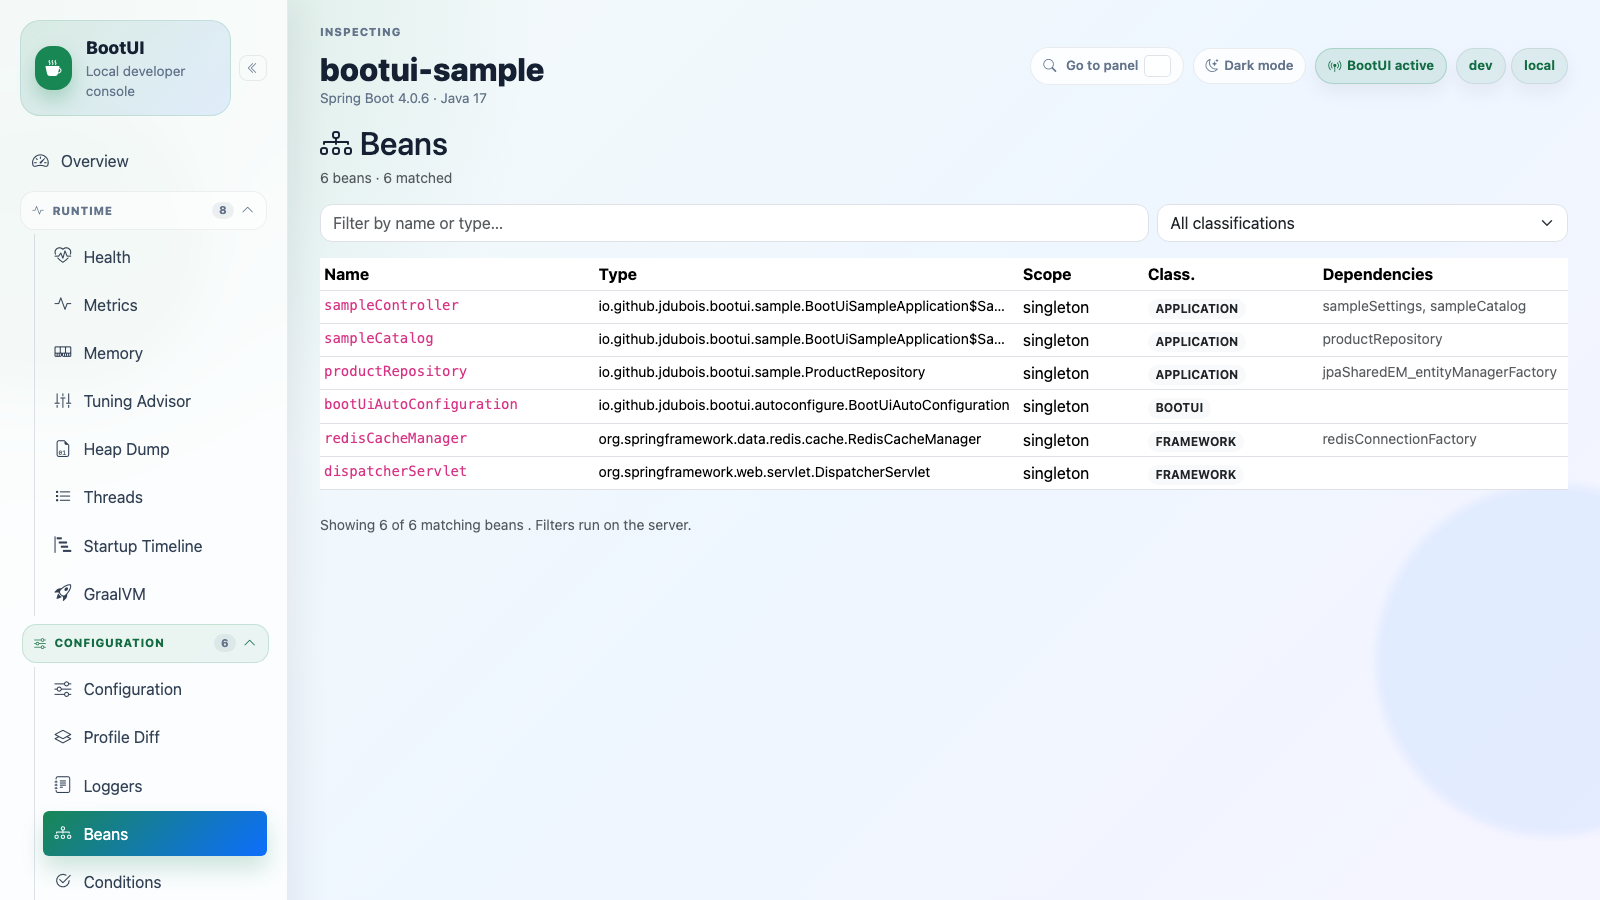The height and width of the screenshot is (900, 1600).
Task: Click the dispatcherServlet bean name
Action: (395, 471)
